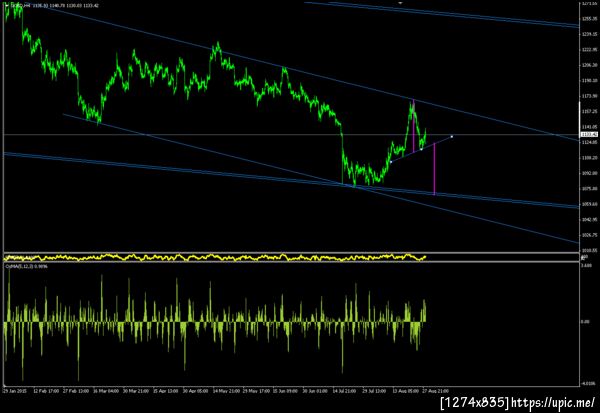Click the 1042.95 price axis label
600x413 pixels.
point(590,220)
